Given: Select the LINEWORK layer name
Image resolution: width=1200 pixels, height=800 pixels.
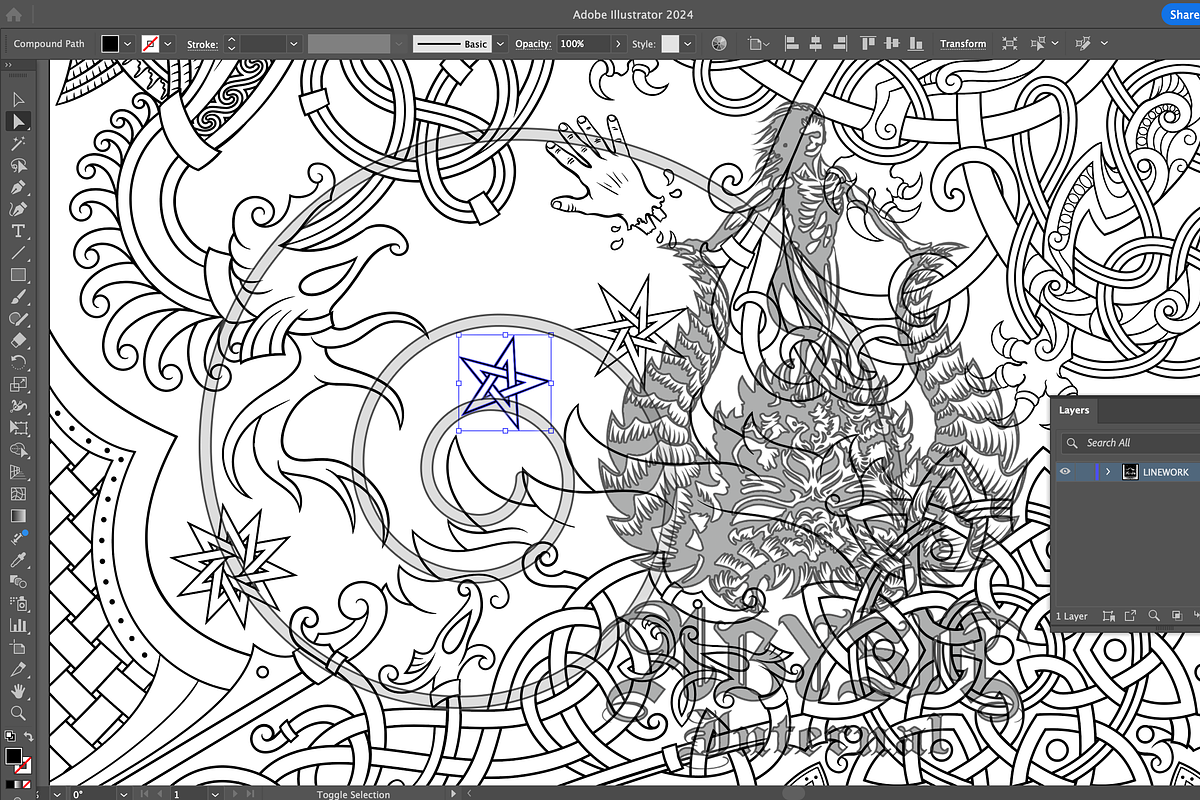Looking at the screenshot, I should (x=1166, y=471).
